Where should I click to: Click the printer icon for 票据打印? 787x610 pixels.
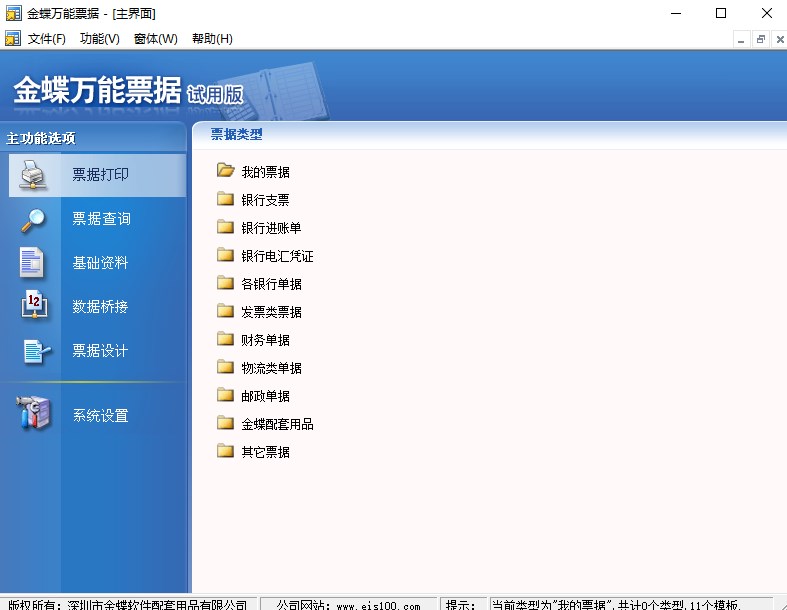click(x=33, y=175)
